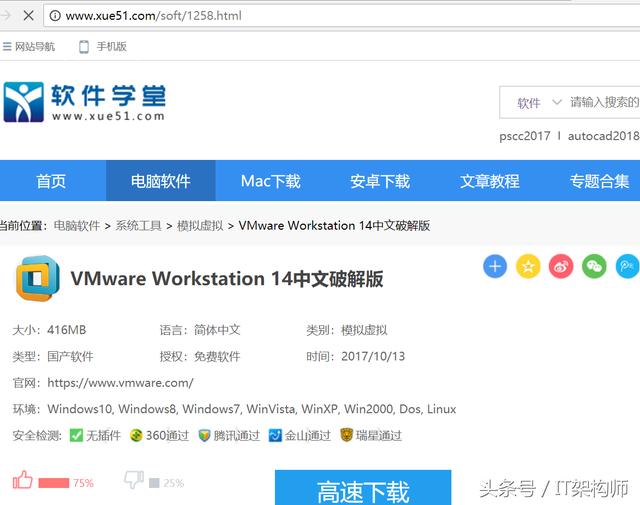Click the 无插件 green checkmark icon

(76, 436)
